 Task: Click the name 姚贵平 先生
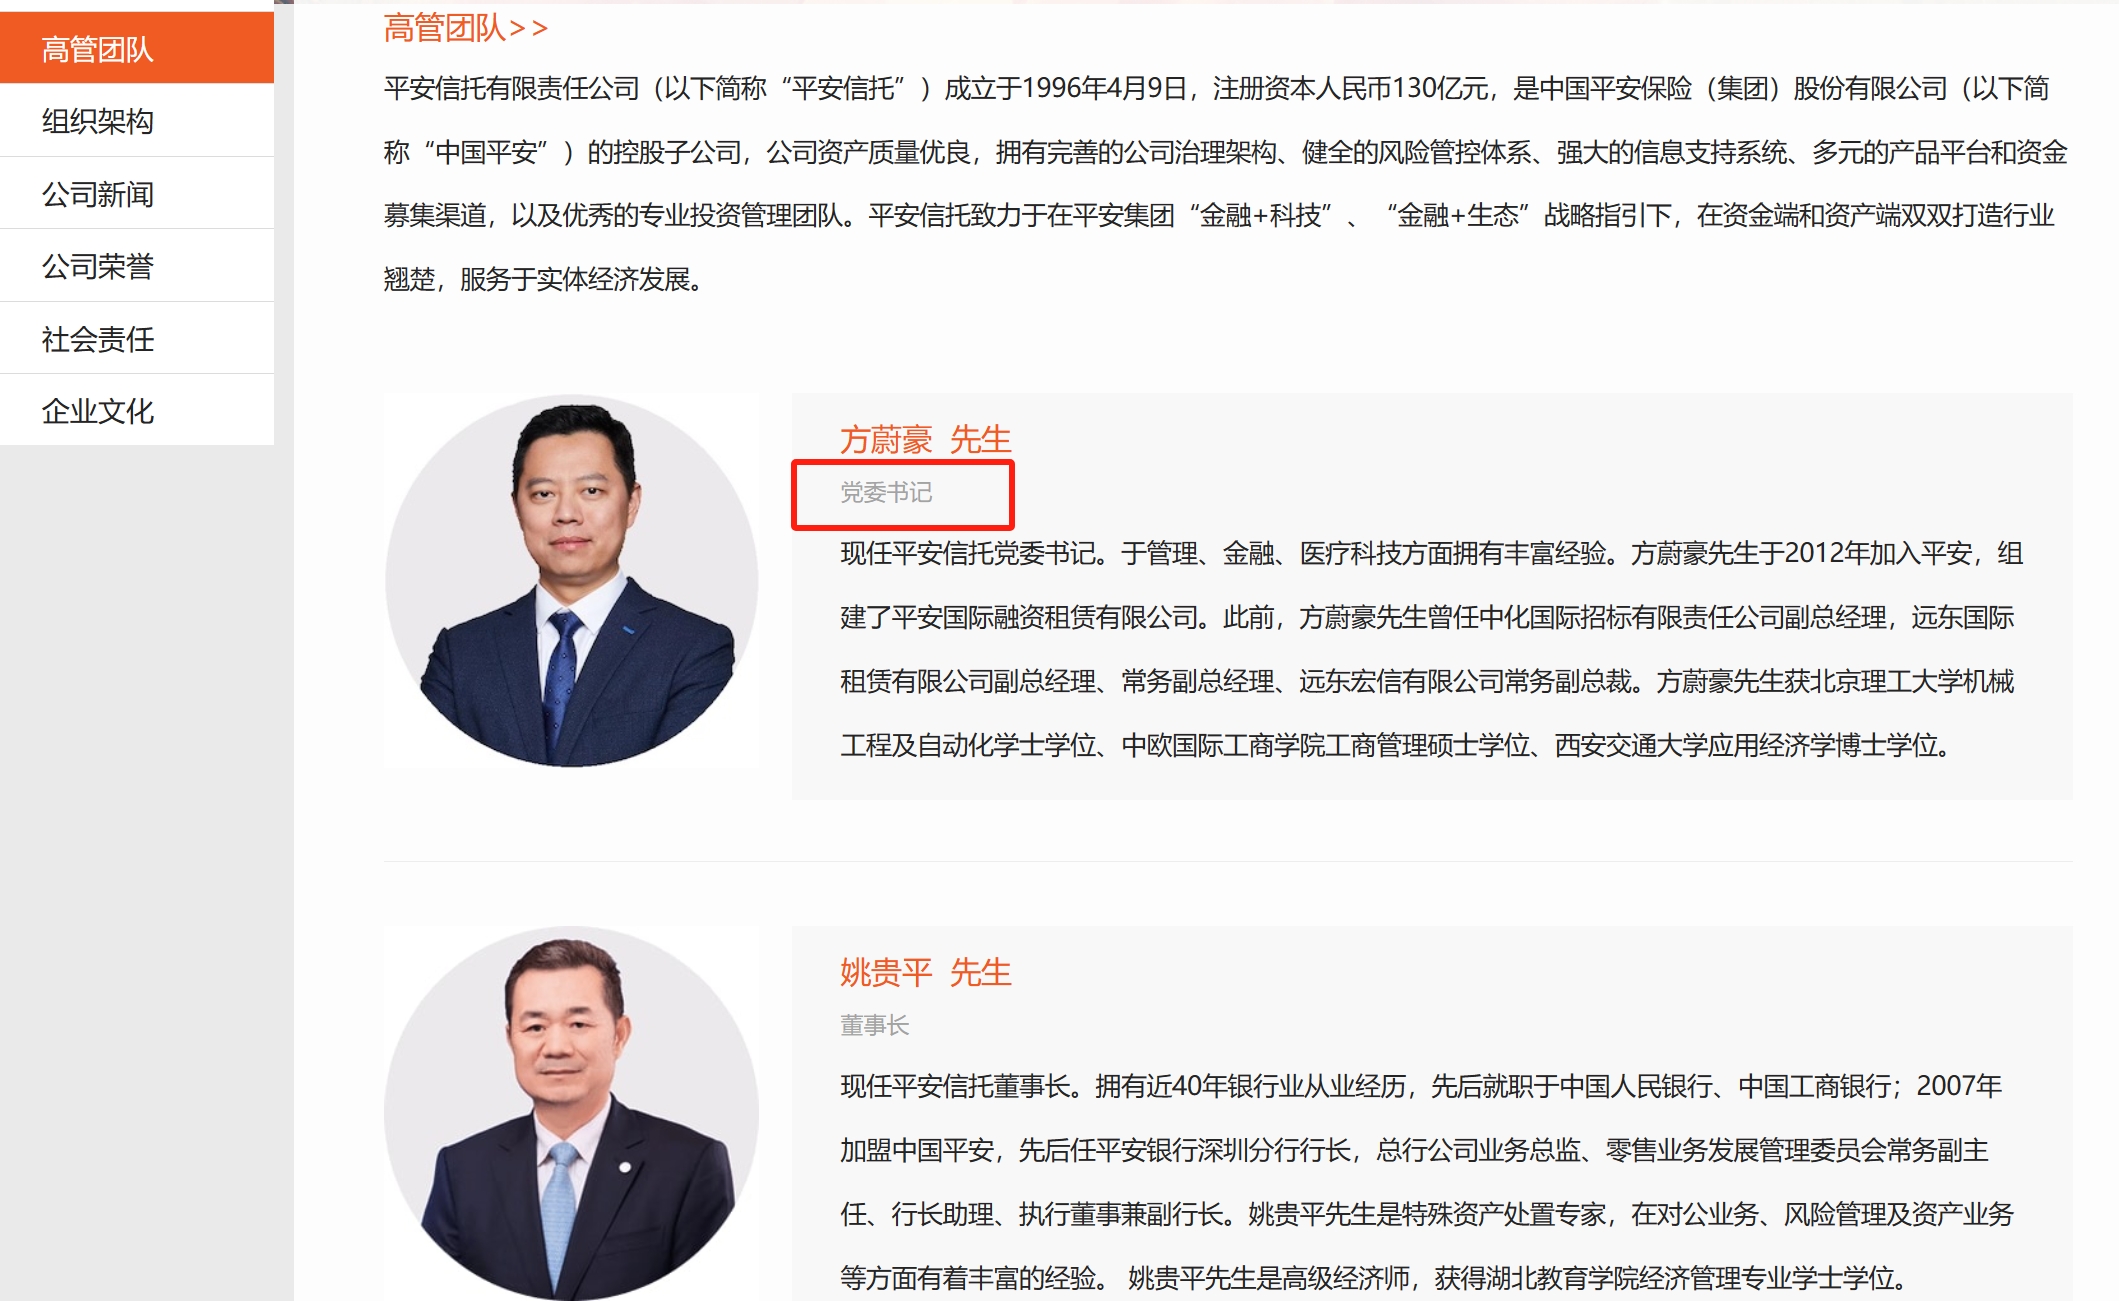pyautogui.click(x=926, y=973)
